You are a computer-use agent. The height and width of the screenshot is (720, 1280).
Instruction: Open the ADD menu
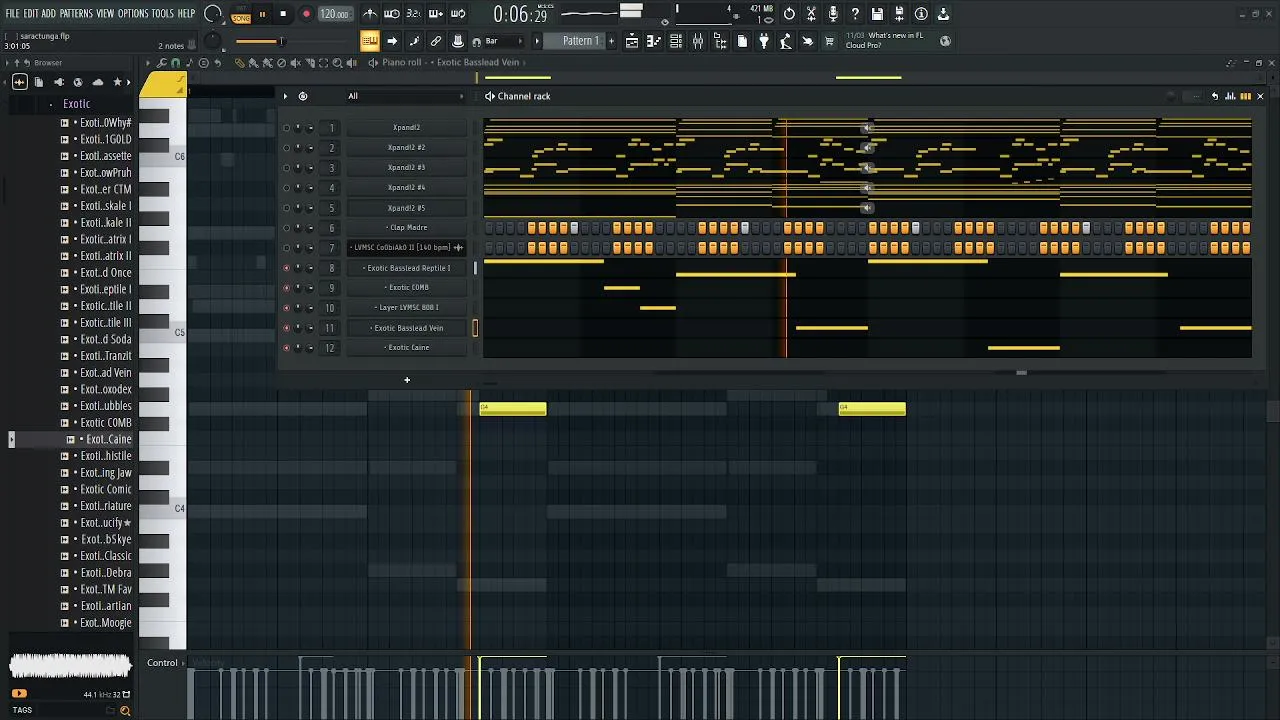click(x=48, y=14)
